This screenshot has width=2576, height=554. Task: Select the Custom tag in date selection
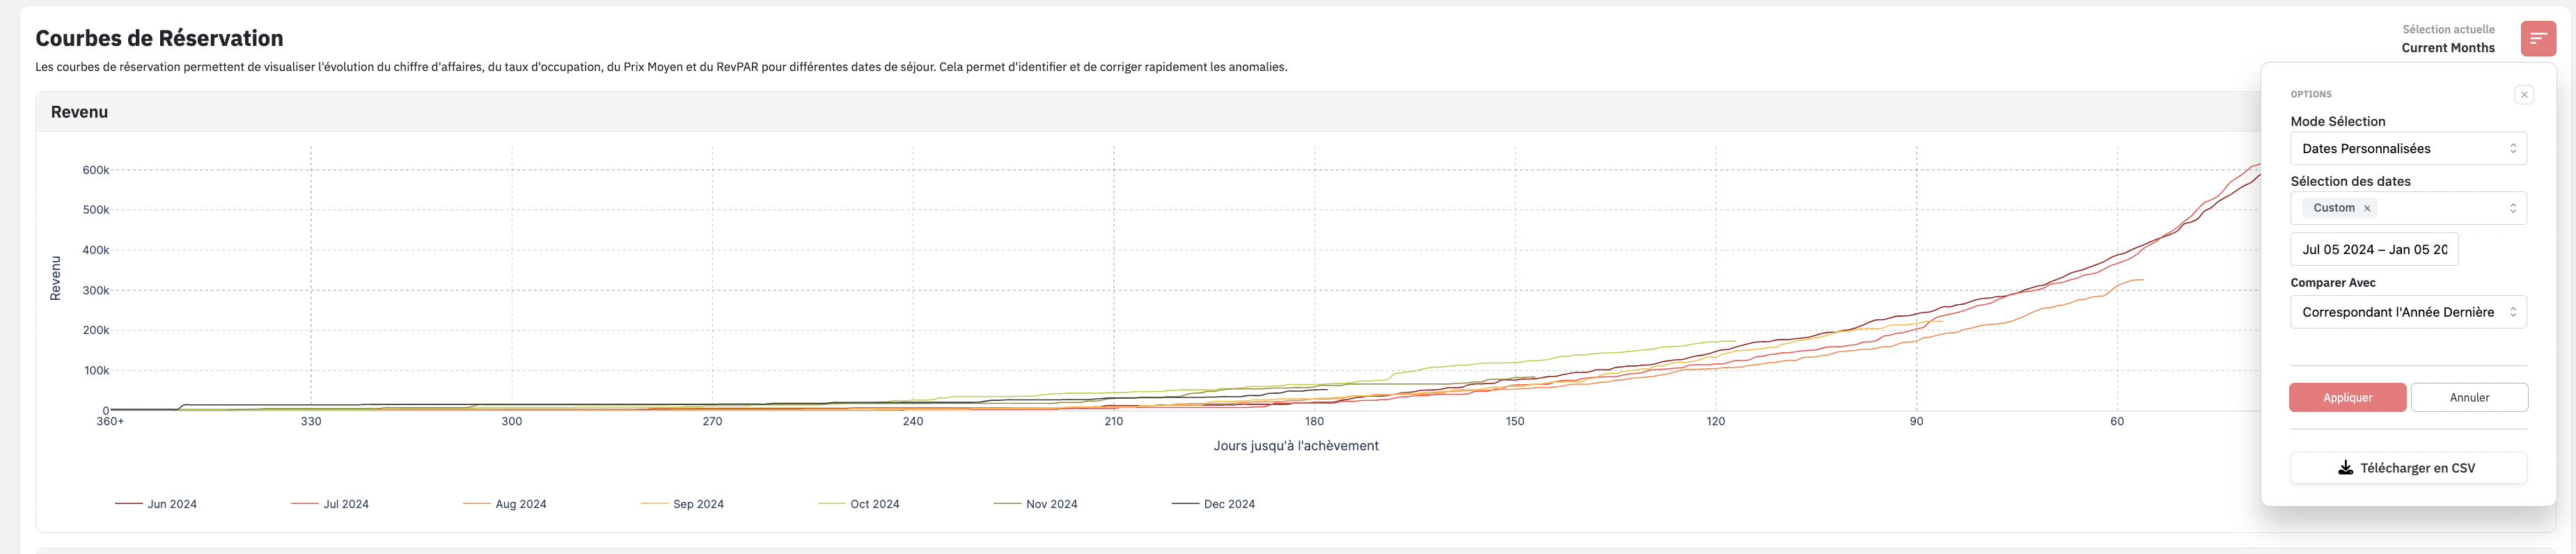[x=2333, y=208]
